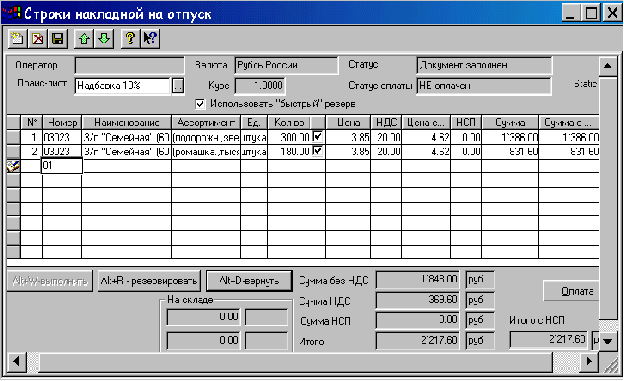Click the pencil edit marker on third row
624x381 pixels.
click(13, 166)
